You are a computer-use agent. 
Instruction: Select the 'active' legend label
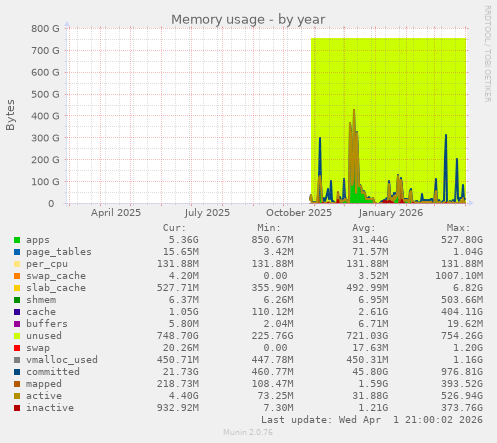pyautogui.click(x=44, y=396)
